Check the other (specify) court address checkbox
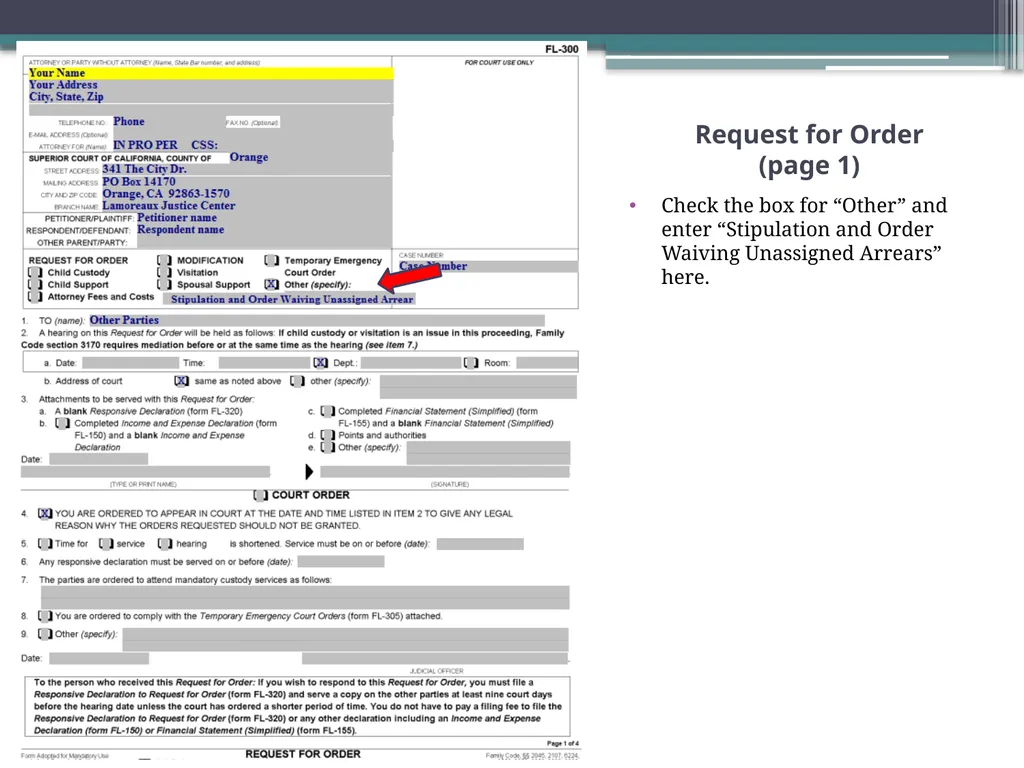 click(x=297, y=381)
